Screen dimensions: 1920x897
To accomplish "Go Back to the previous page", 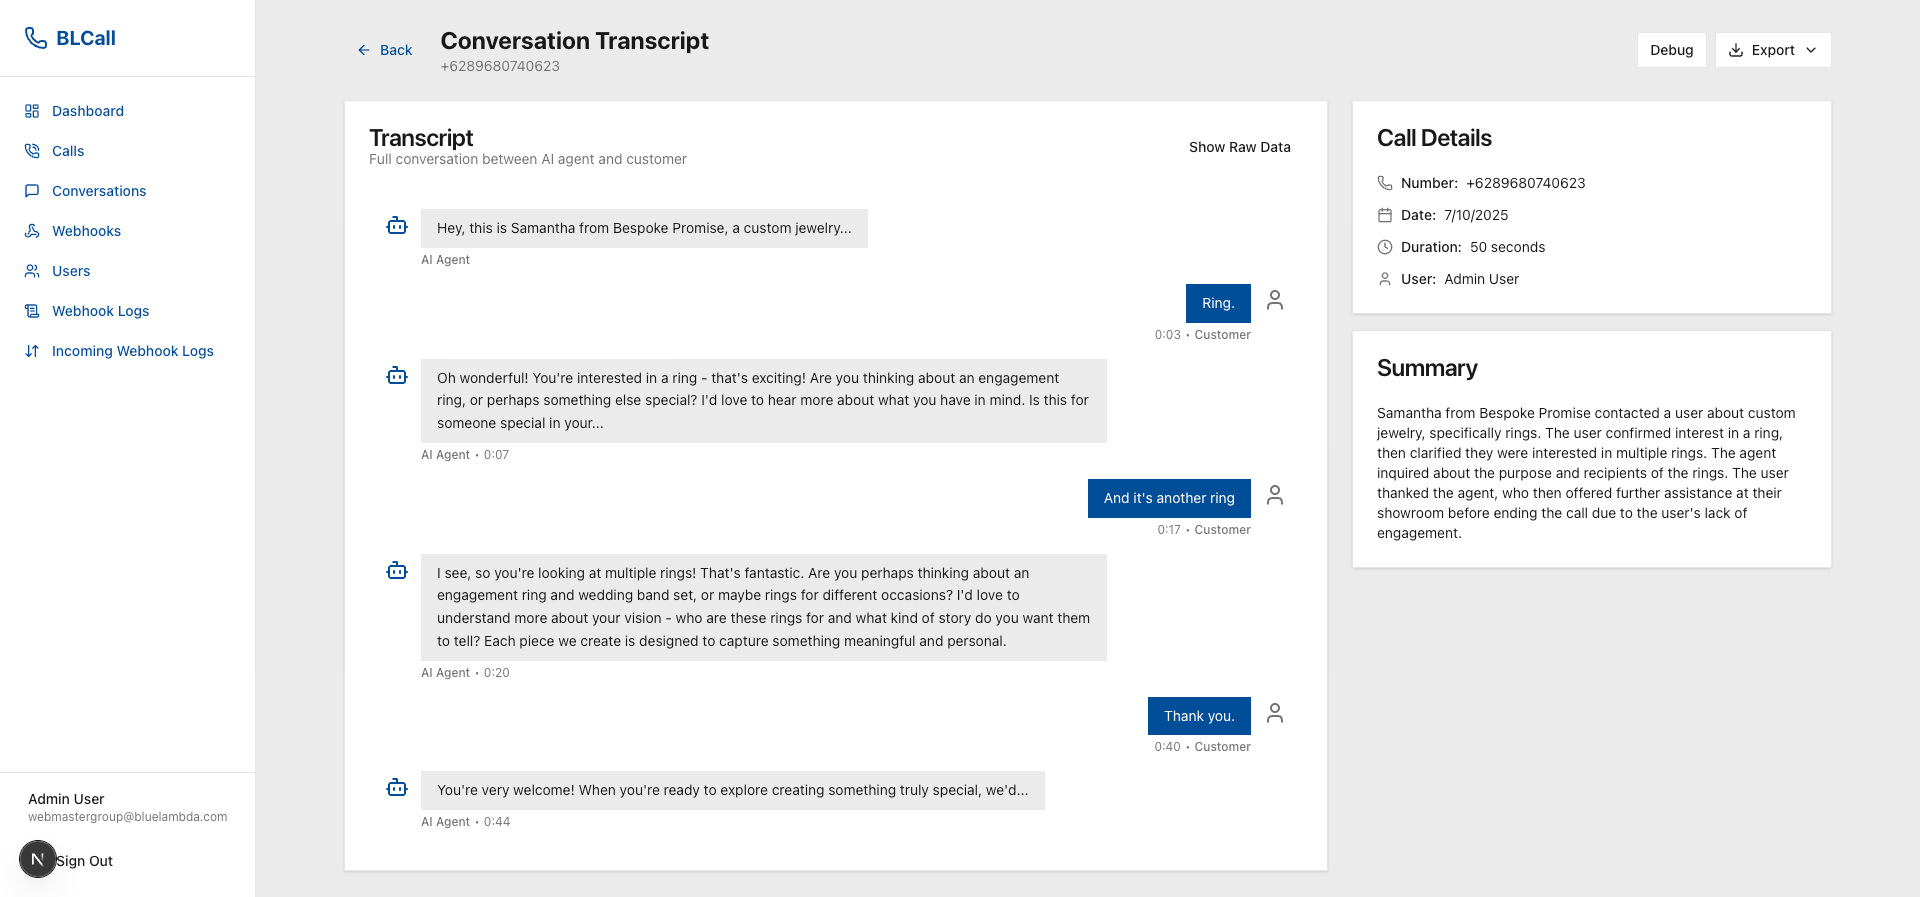I will click(x=385, y=50).
